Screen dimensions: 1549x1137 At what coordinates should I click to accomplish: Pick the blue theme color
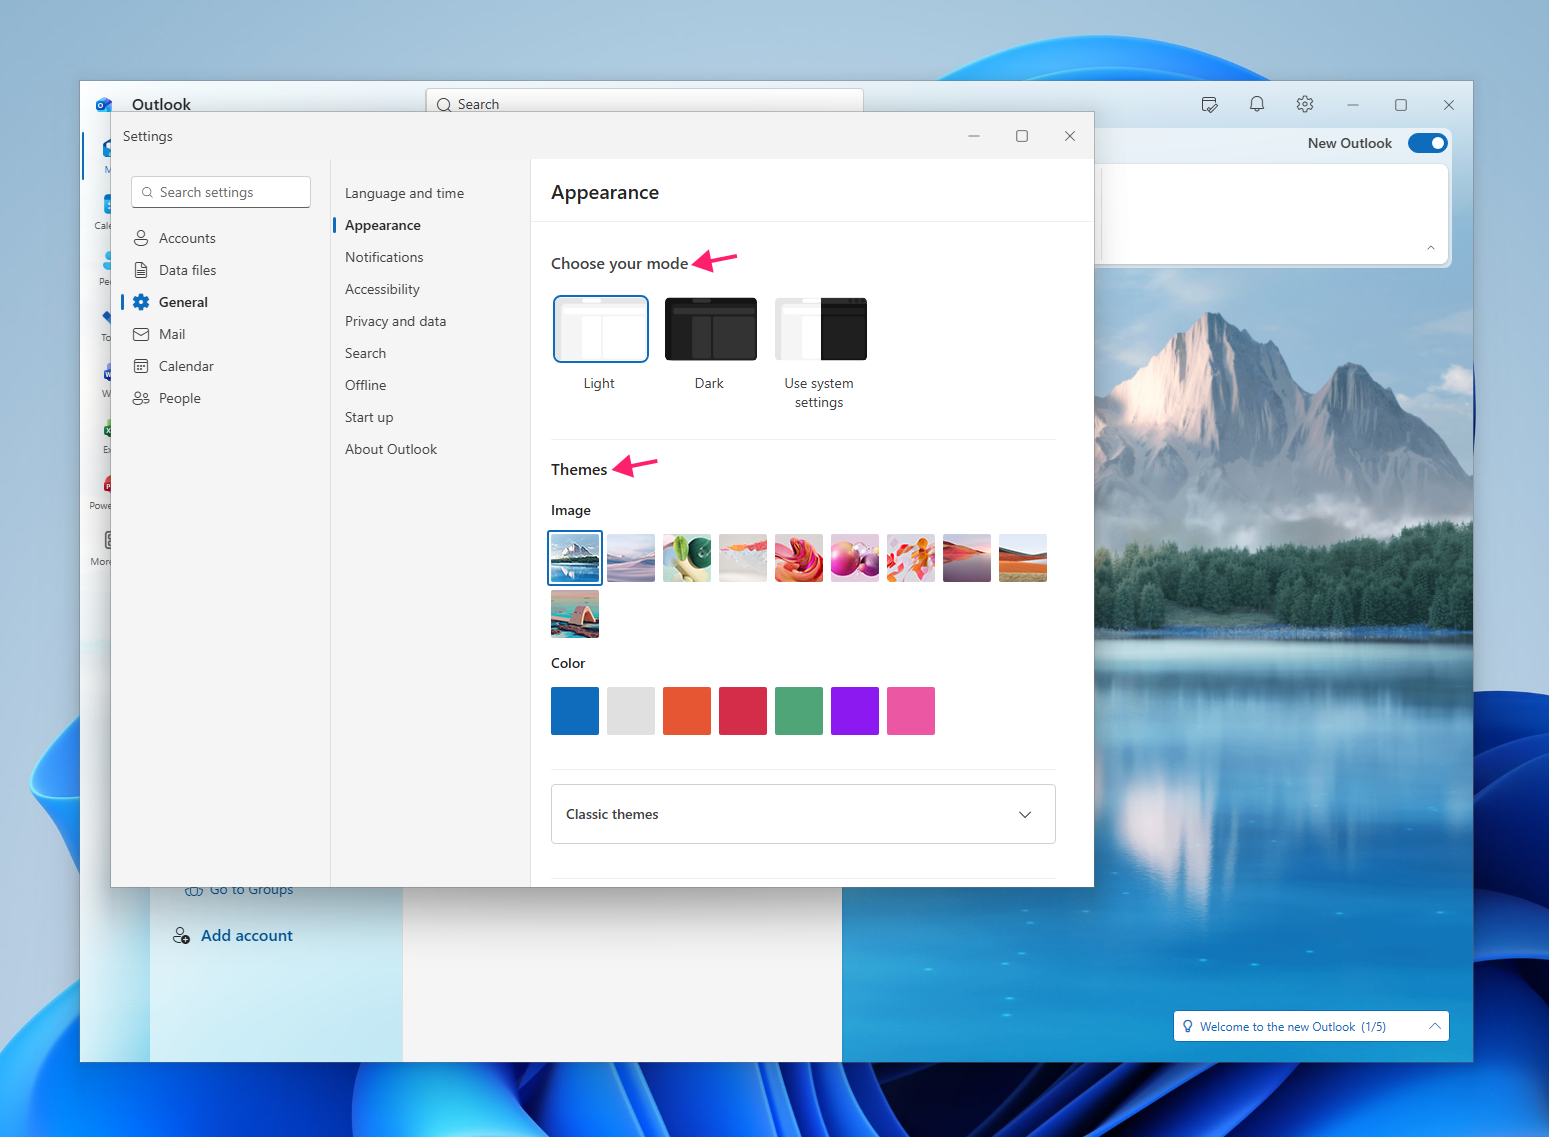click(575, 711)
